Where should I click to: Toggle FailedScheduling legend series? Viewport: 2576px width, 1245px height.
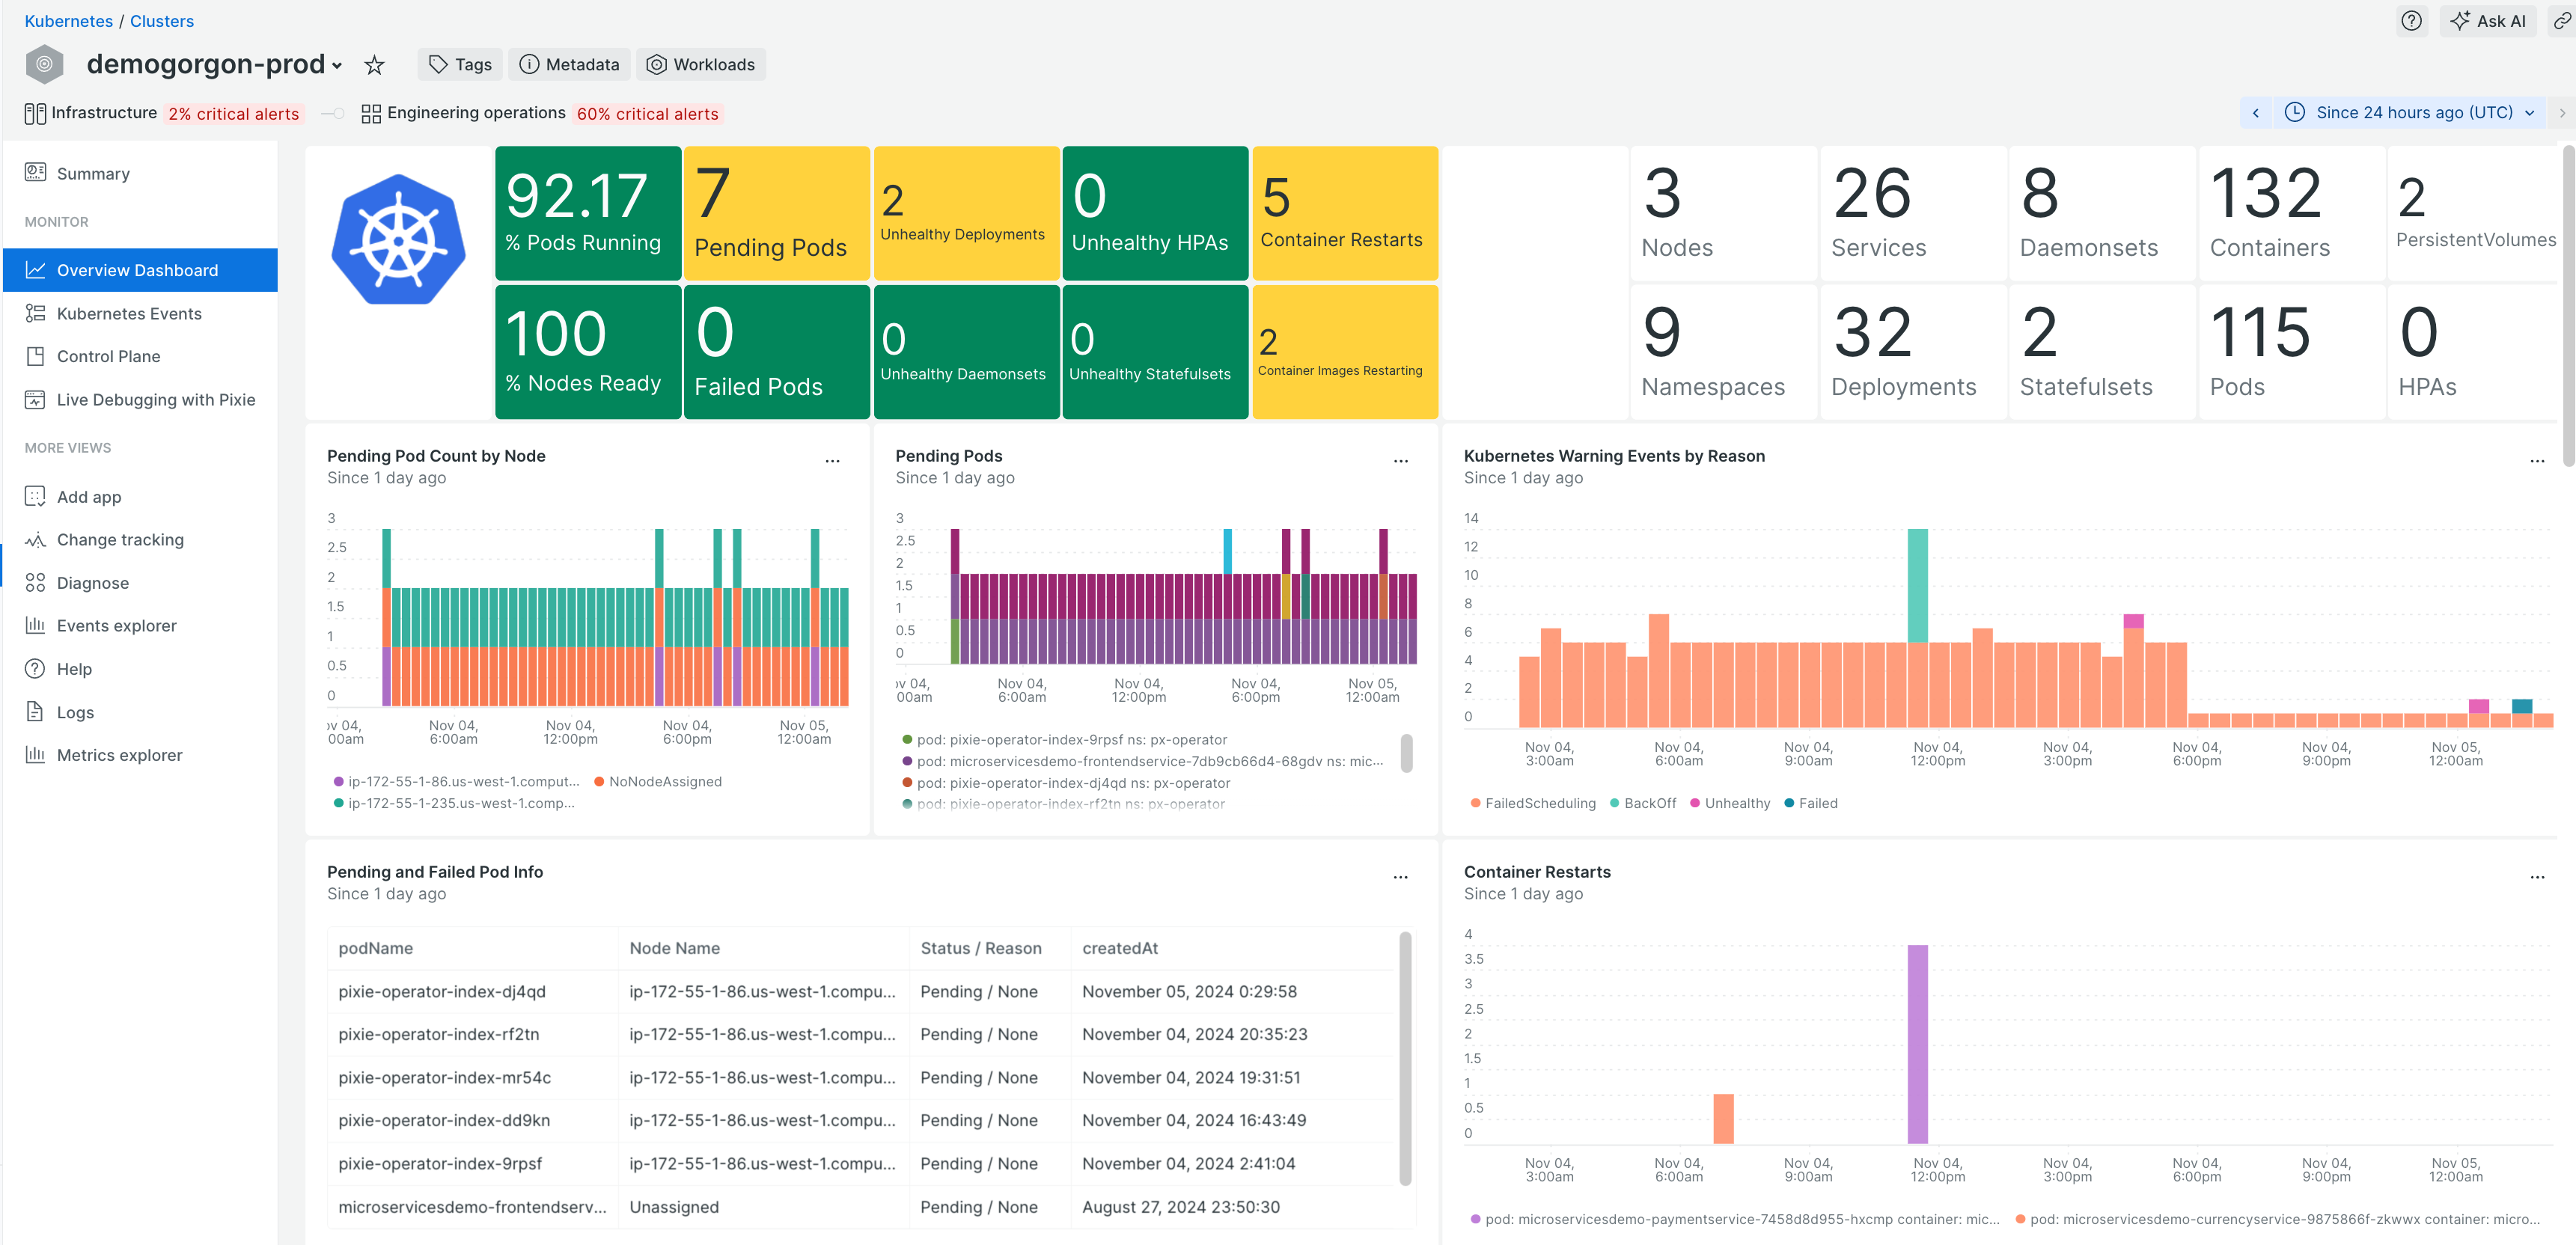(x=1532, y=803)
